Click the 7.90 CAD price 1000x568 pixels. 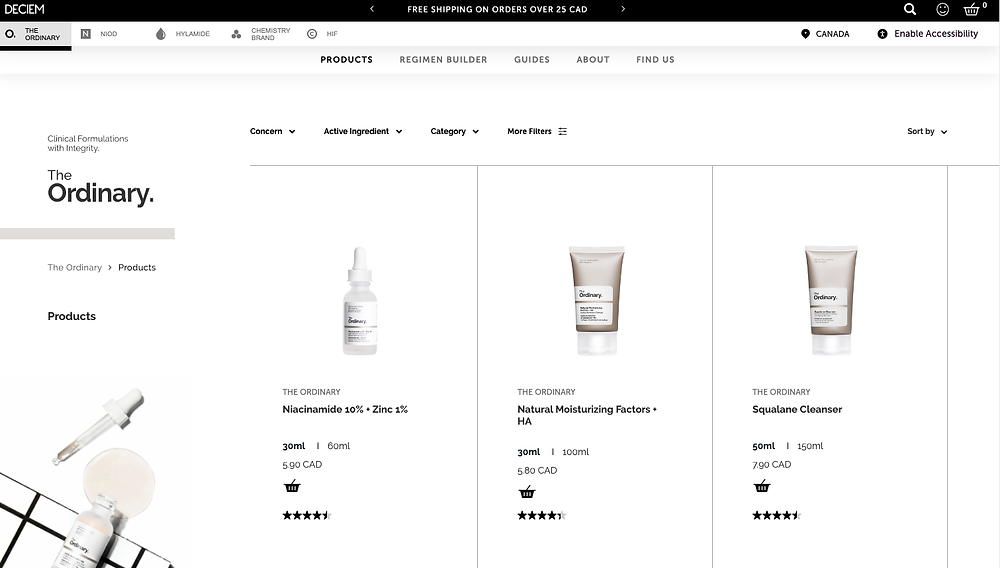(772, 464)
